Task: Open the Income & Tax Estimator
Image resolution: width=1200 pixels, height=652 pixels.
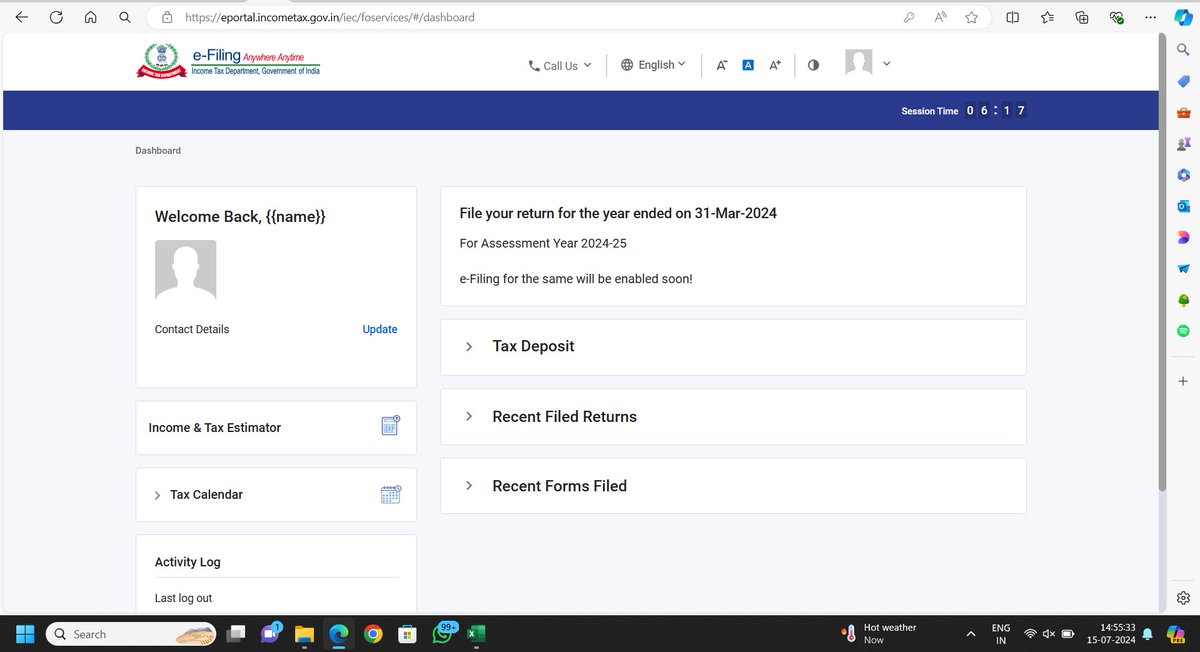Action: click(276, 427)
